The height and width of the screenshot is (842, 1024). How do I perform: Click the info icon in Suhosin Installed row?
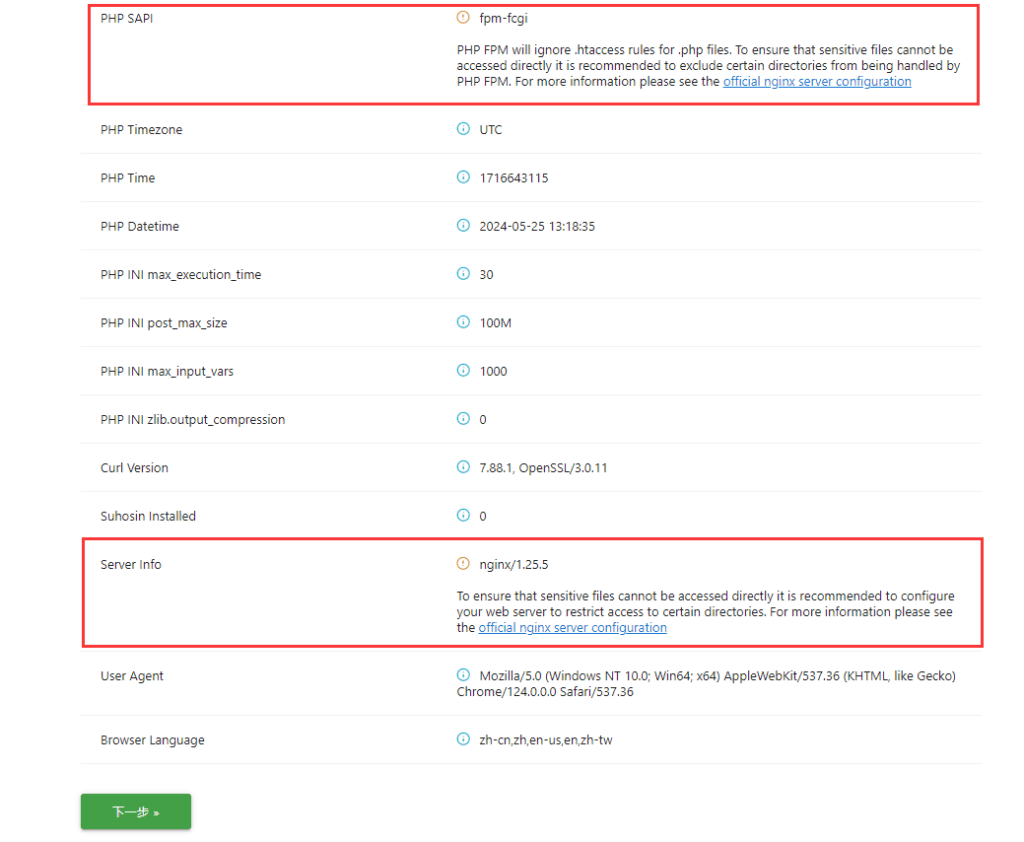point(462,515)
